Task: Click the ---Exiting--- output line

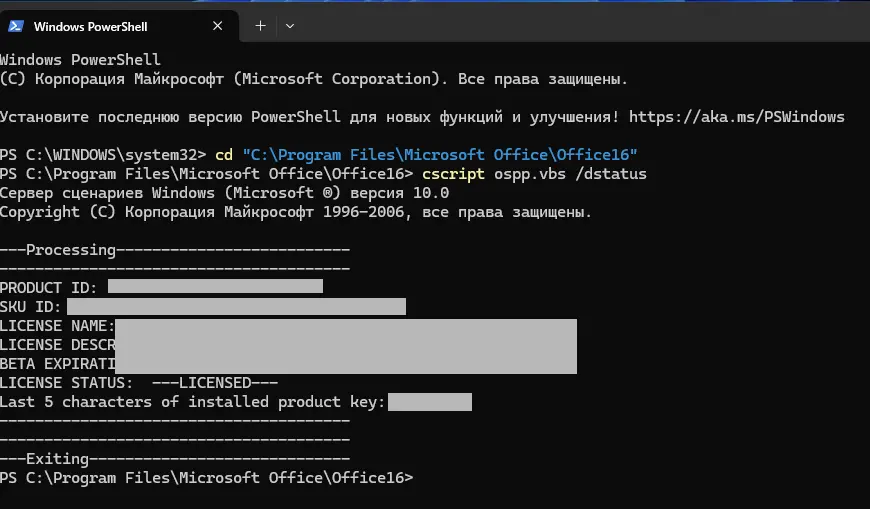Action: click(174, 459)
